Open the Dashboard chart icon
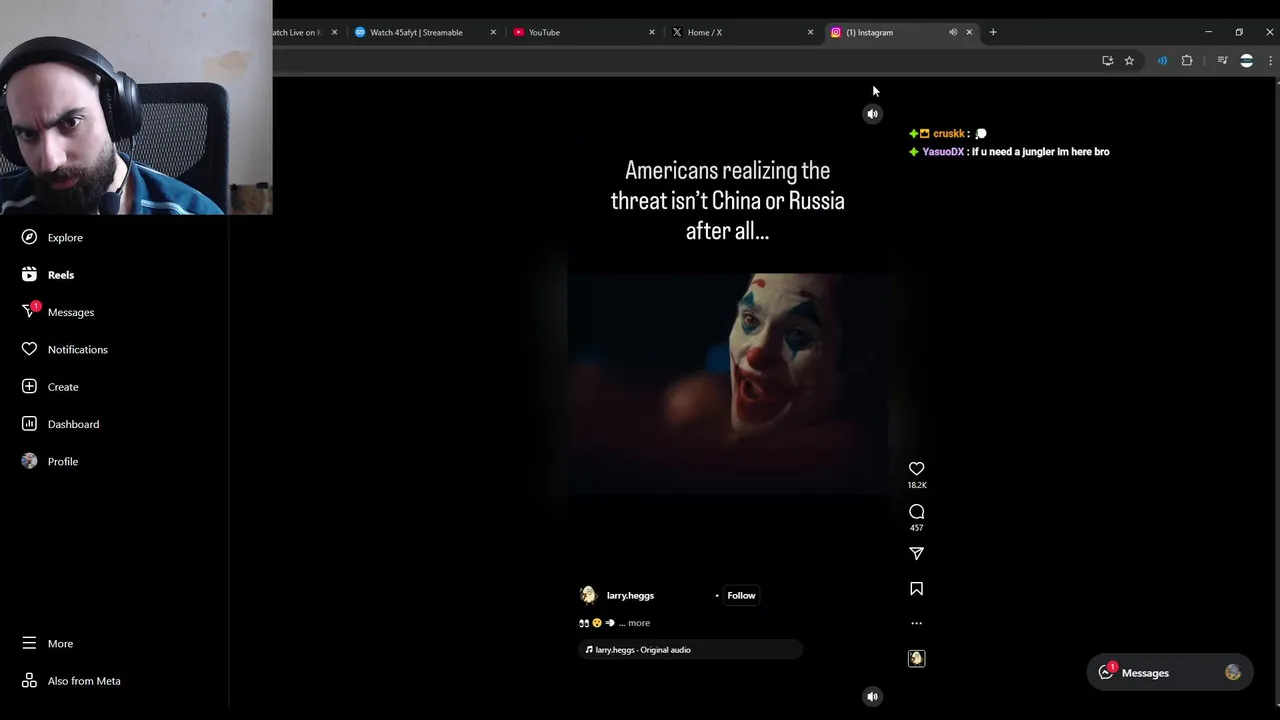1280x720 pixels. pos(29,424)
